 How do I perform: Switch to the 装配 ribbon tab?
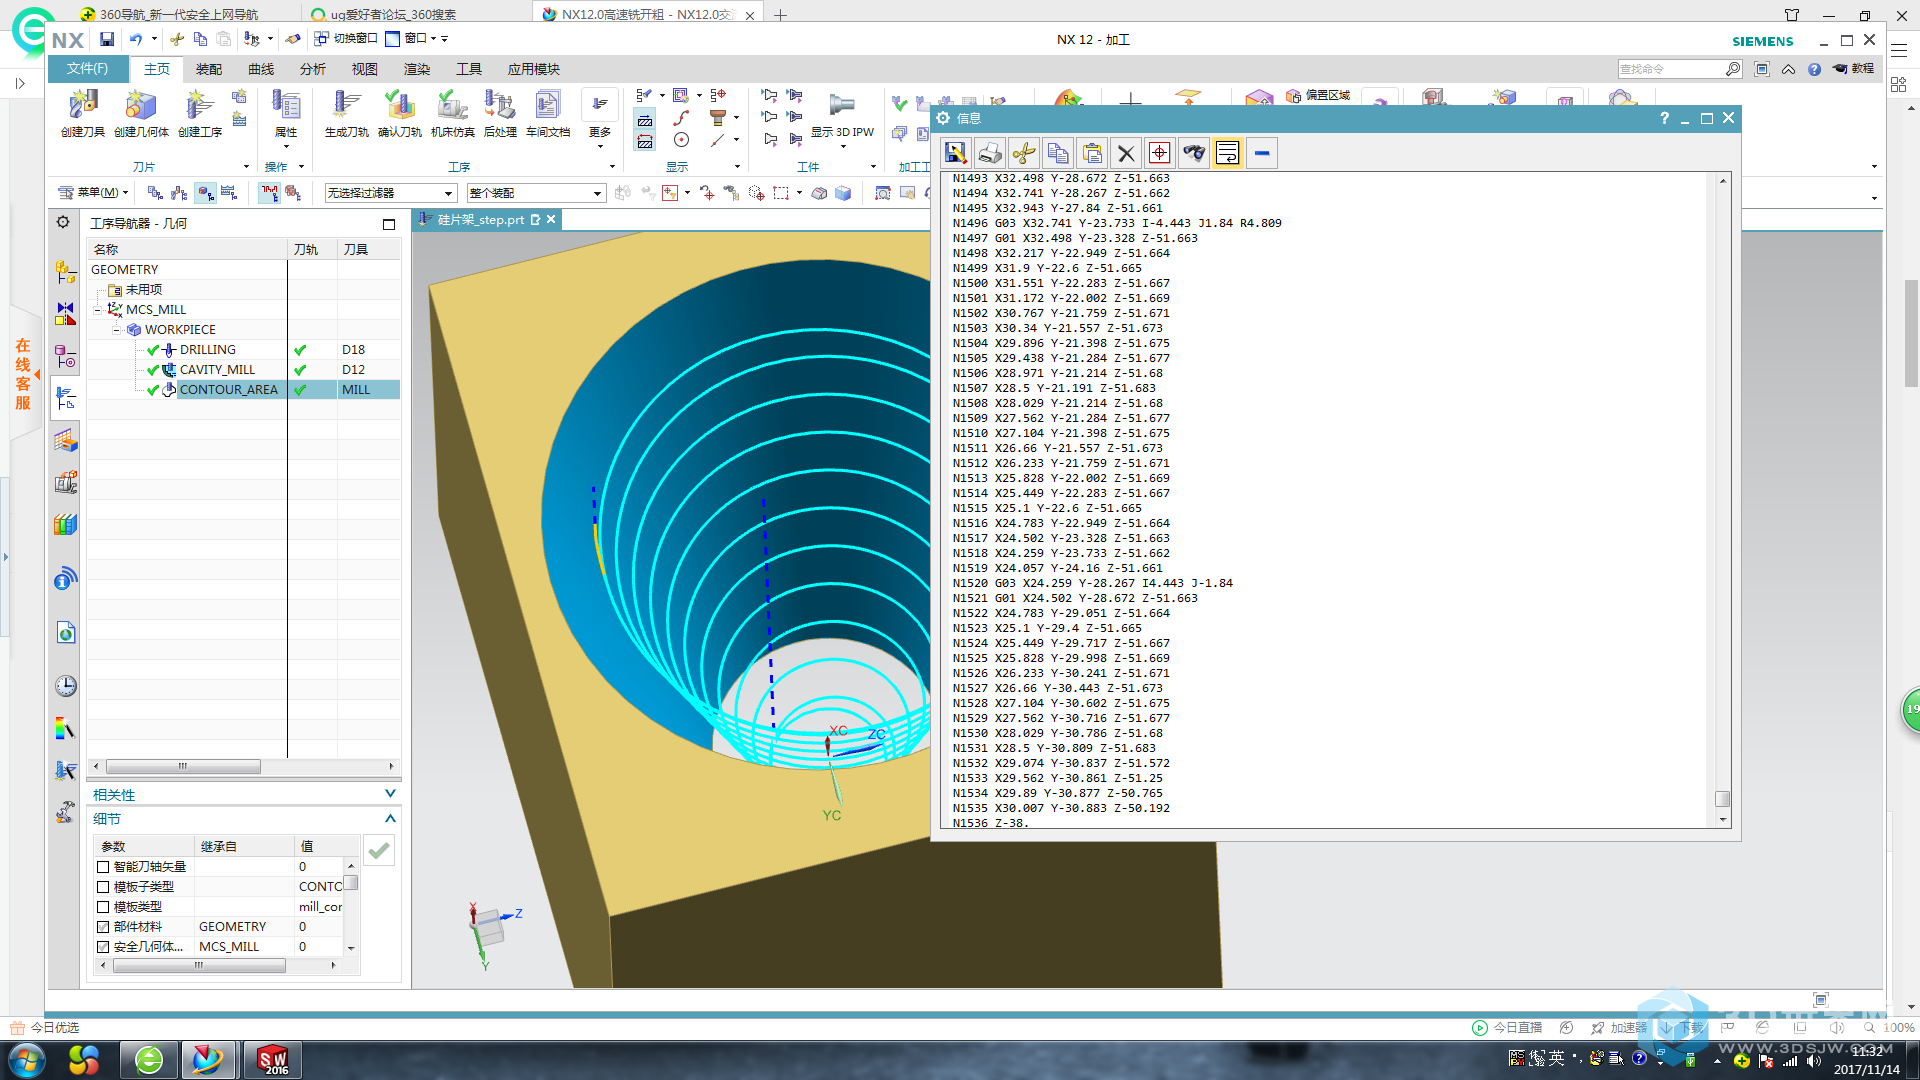point(209,69)
